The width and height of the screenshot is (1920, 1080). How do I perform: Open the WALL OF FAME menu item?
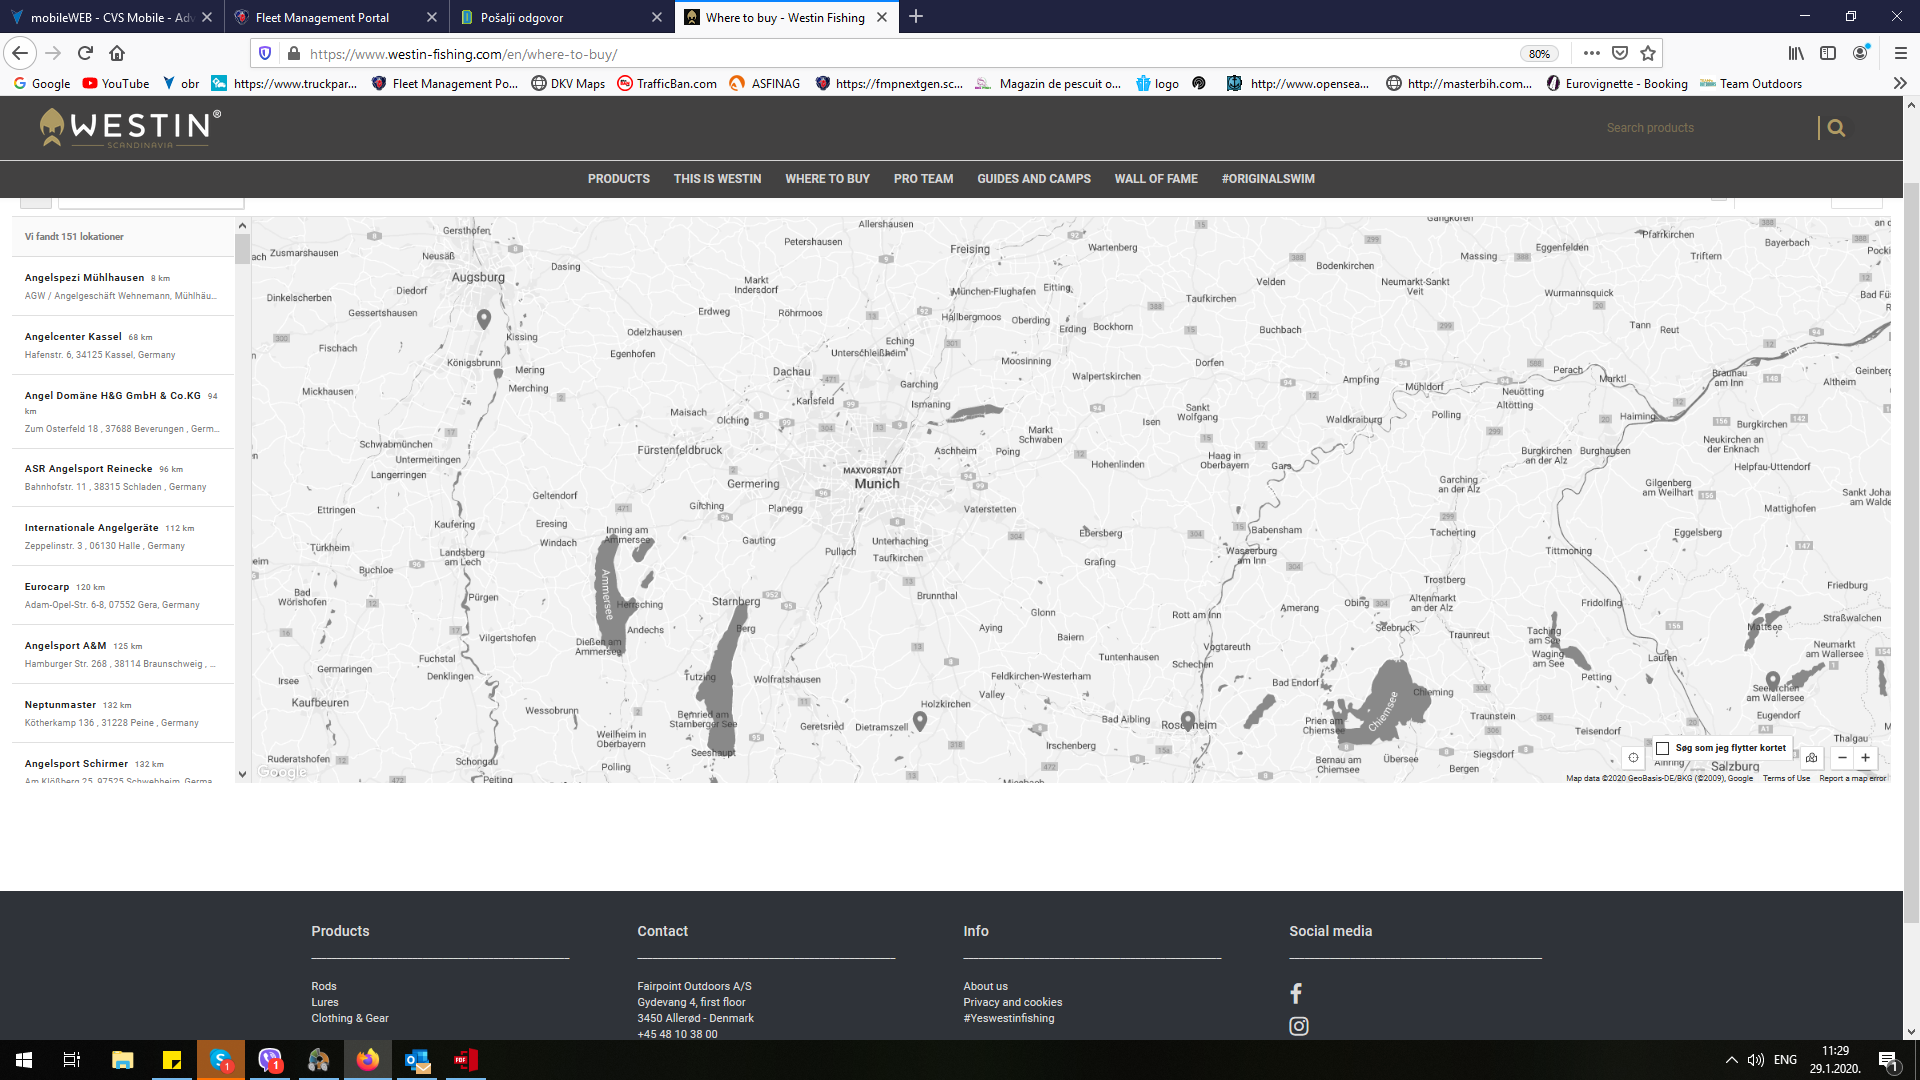1156,179
